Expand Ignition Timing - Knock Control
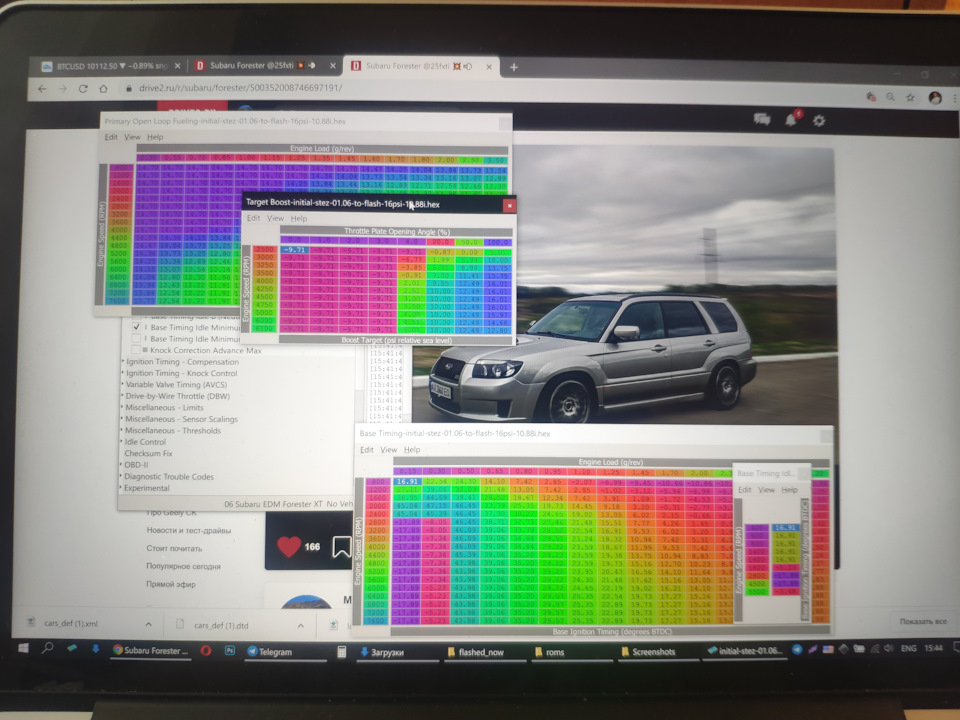Screen dimensions: 960x720 pyautogui.click(x=181, y=373)
